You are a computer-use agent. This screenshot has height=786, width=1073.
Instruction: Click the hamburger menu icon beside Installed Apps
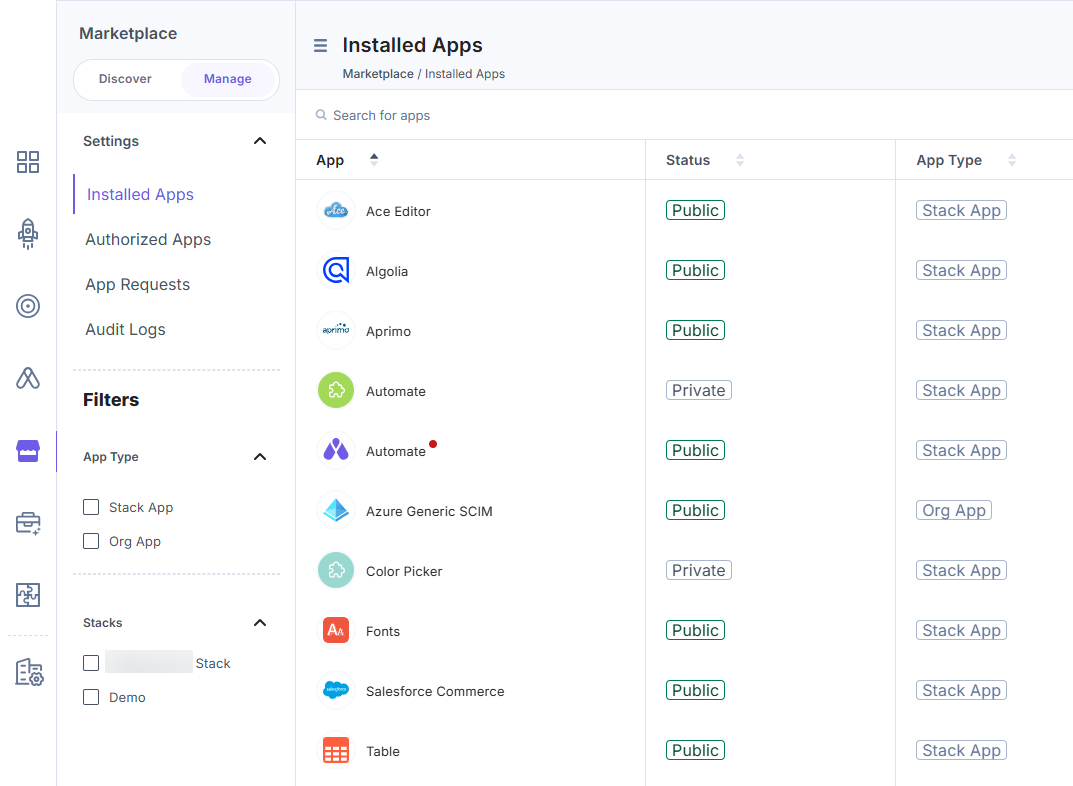tap(321, 45)
